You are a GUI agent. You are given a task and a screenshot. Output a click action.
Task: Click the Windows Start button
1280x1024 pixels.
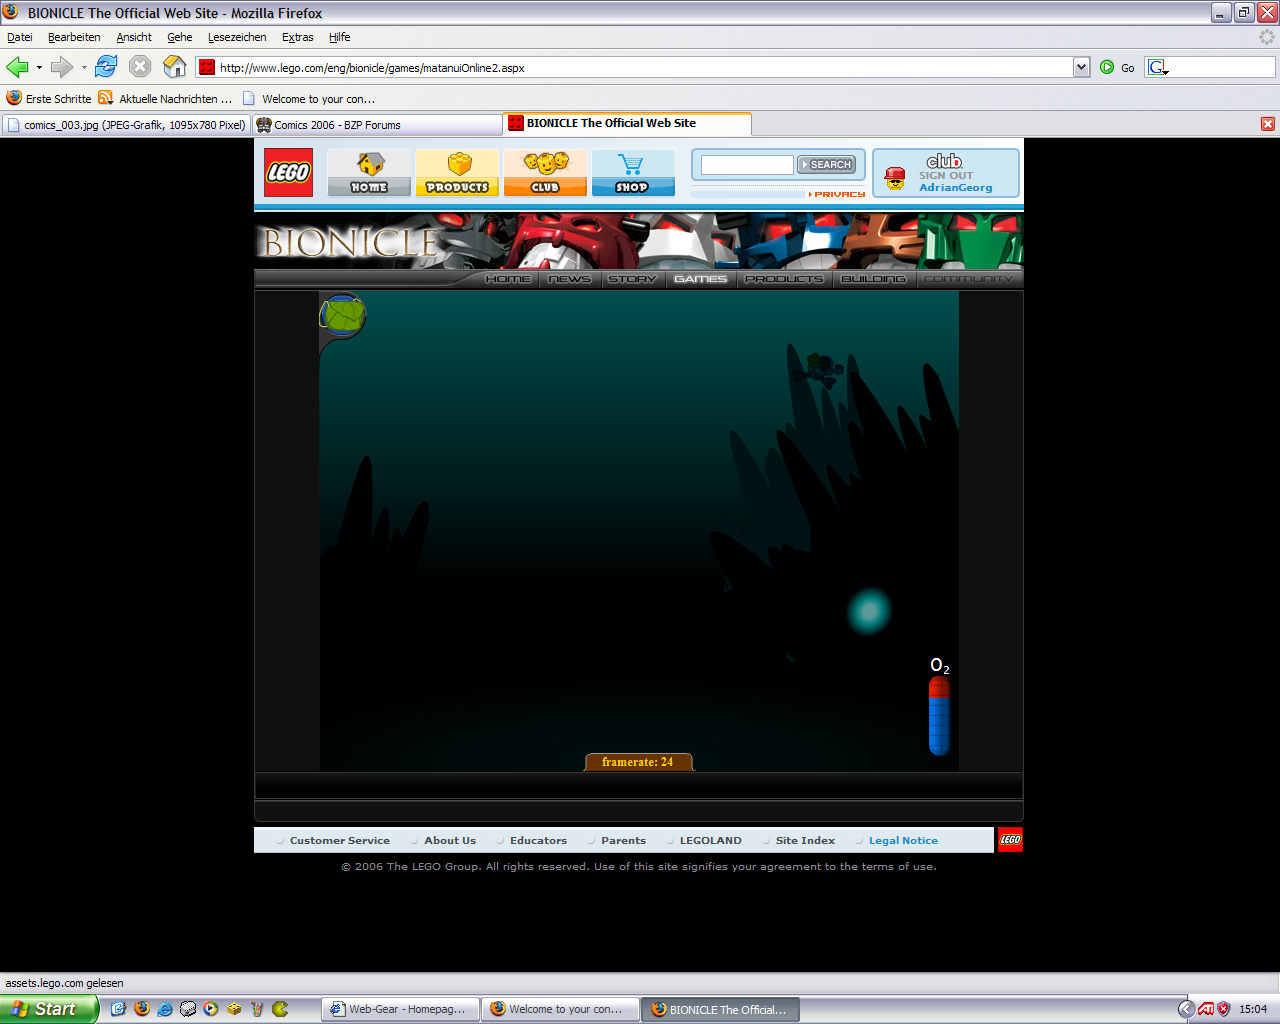click(49, 1009)
